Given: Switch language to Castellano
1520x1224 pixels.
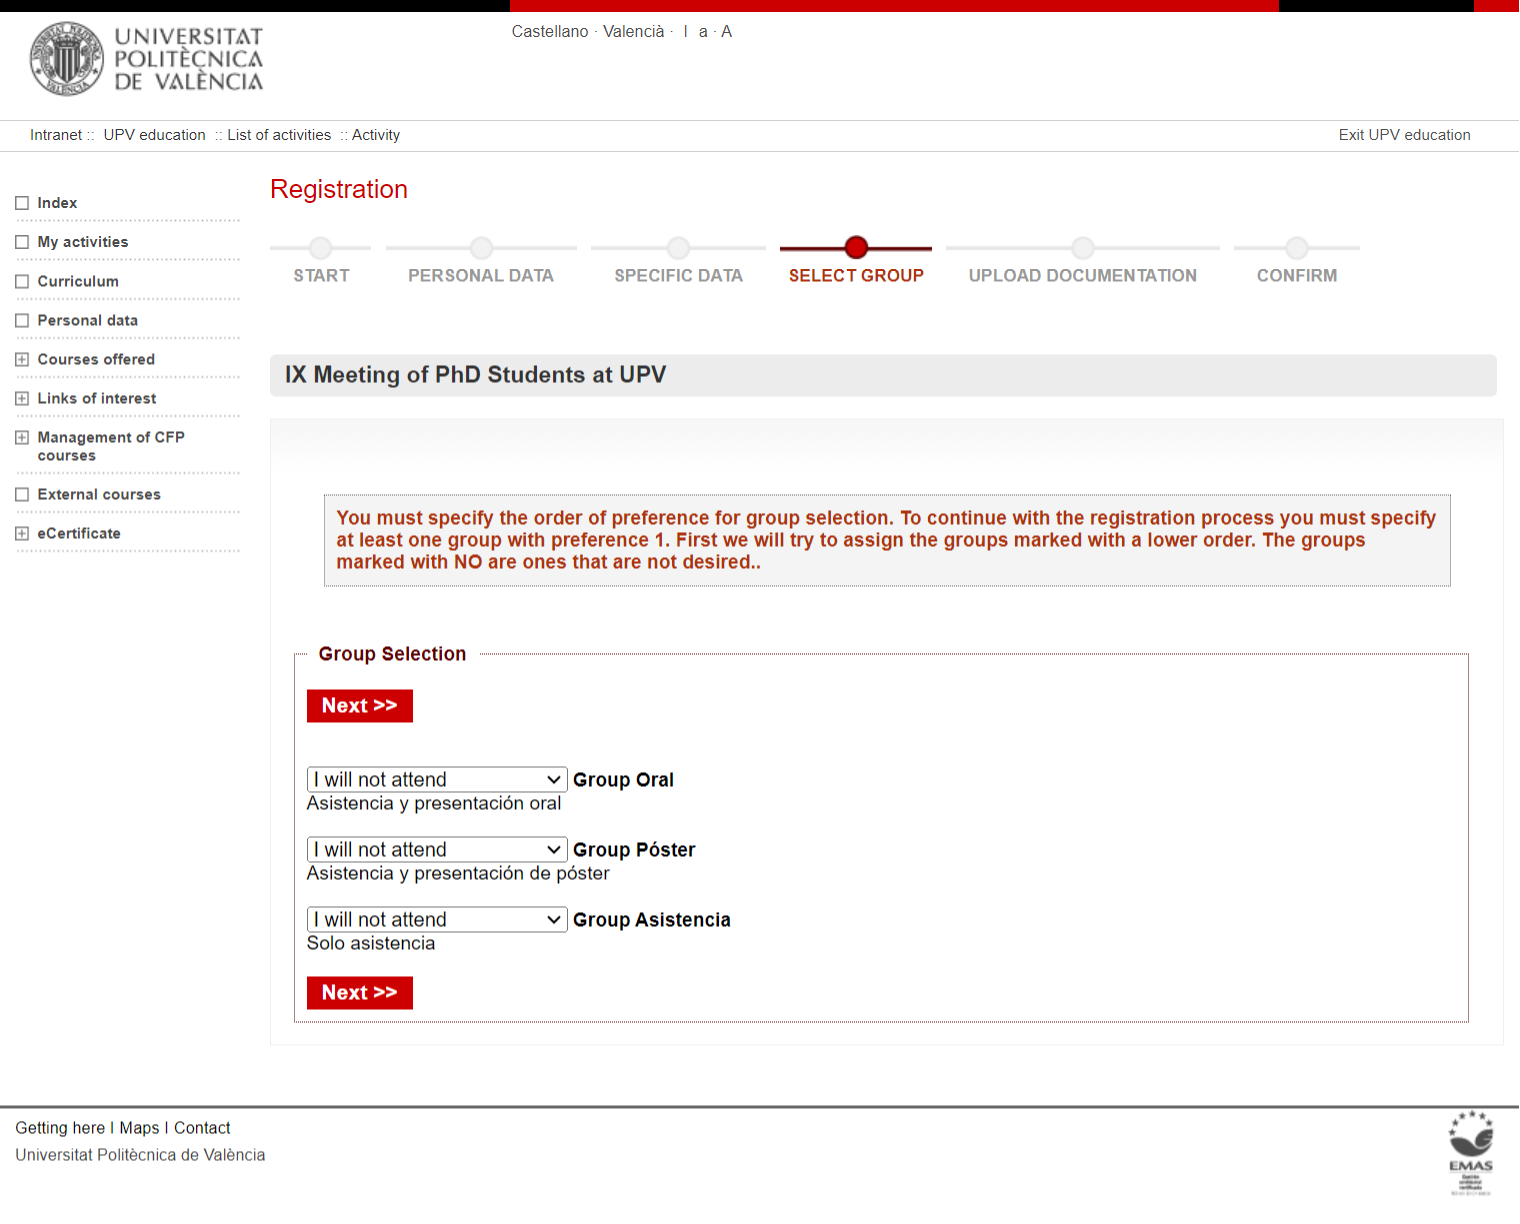Looking at the screenshot, I should (550, 32).
